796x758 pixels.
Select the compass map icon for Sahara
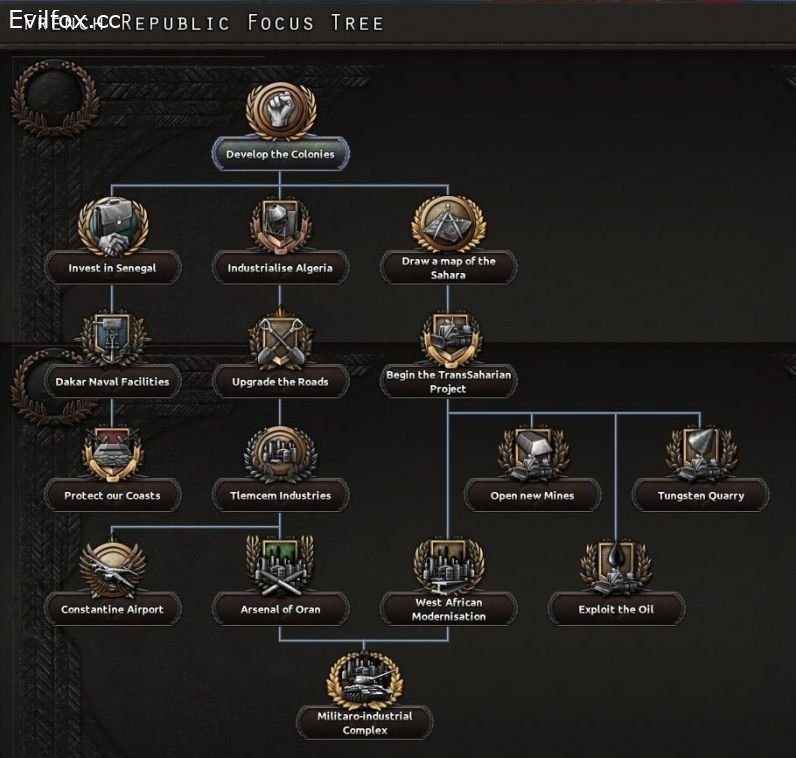click(448, 222)
